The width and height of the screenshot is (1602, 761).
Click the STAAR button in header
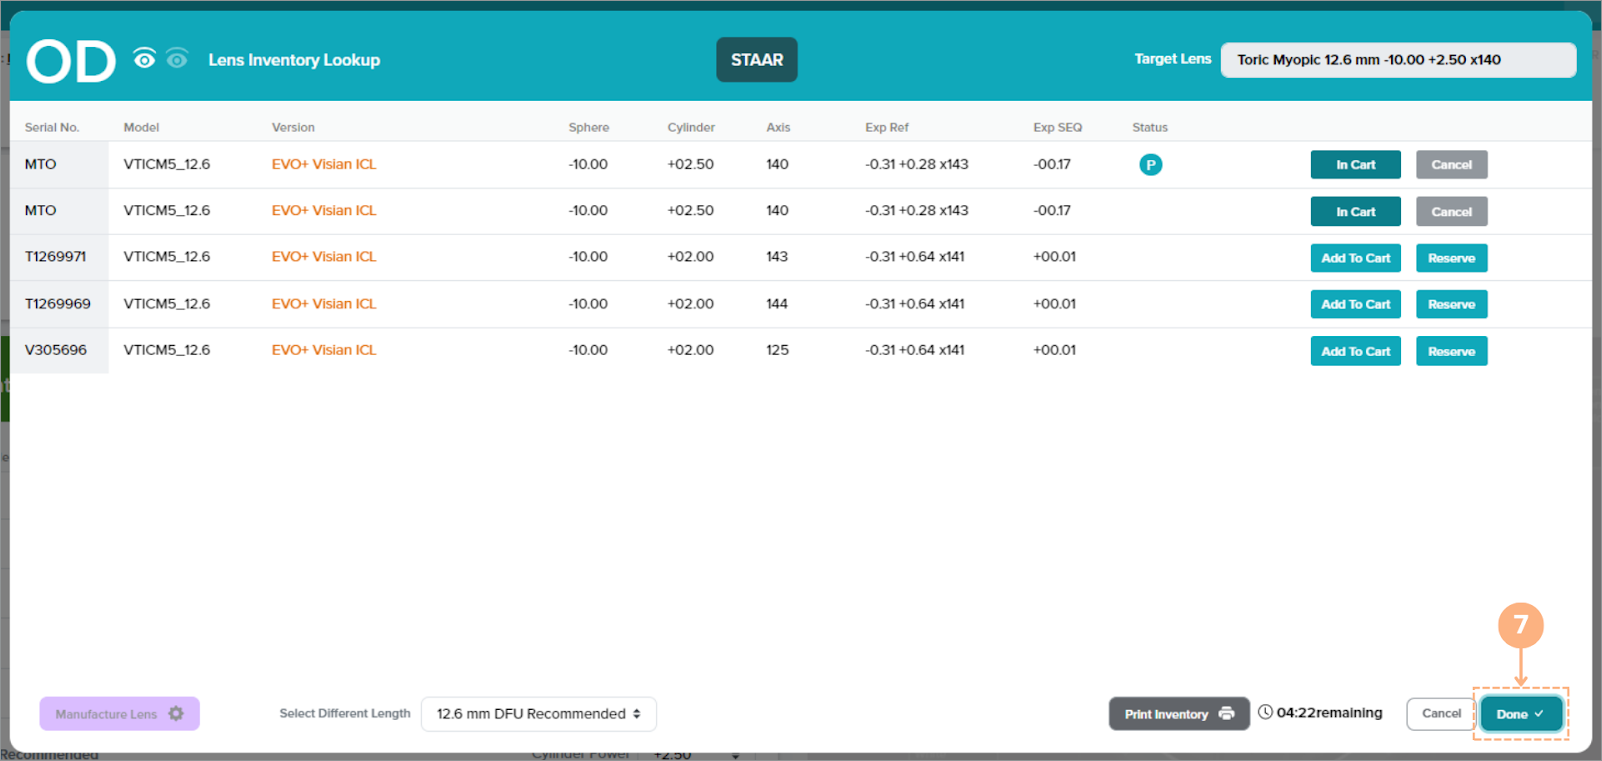pyautogui.click(x=756, y=60)
